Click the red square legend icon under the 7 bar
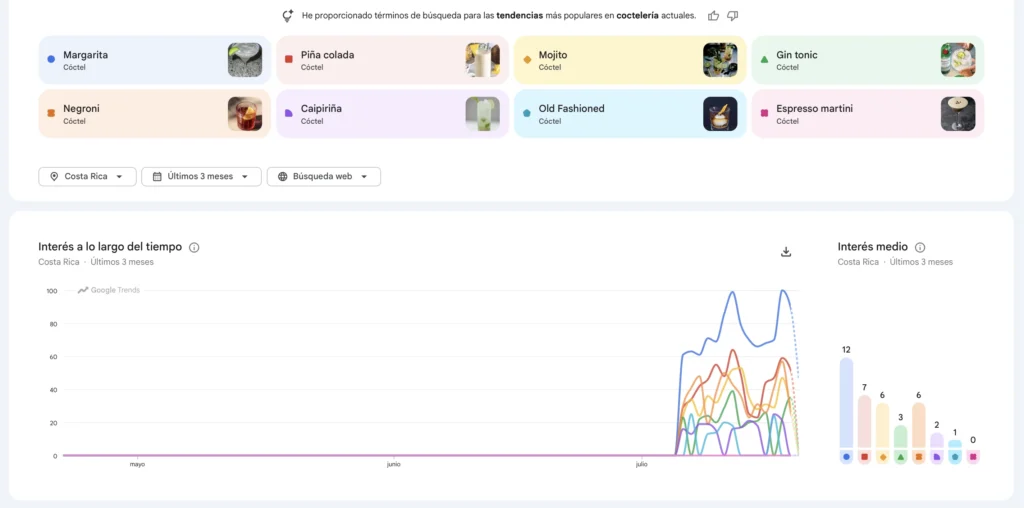Image resolution: width=1024 pixels, height=508 pixels. click(x=865, y=457)
